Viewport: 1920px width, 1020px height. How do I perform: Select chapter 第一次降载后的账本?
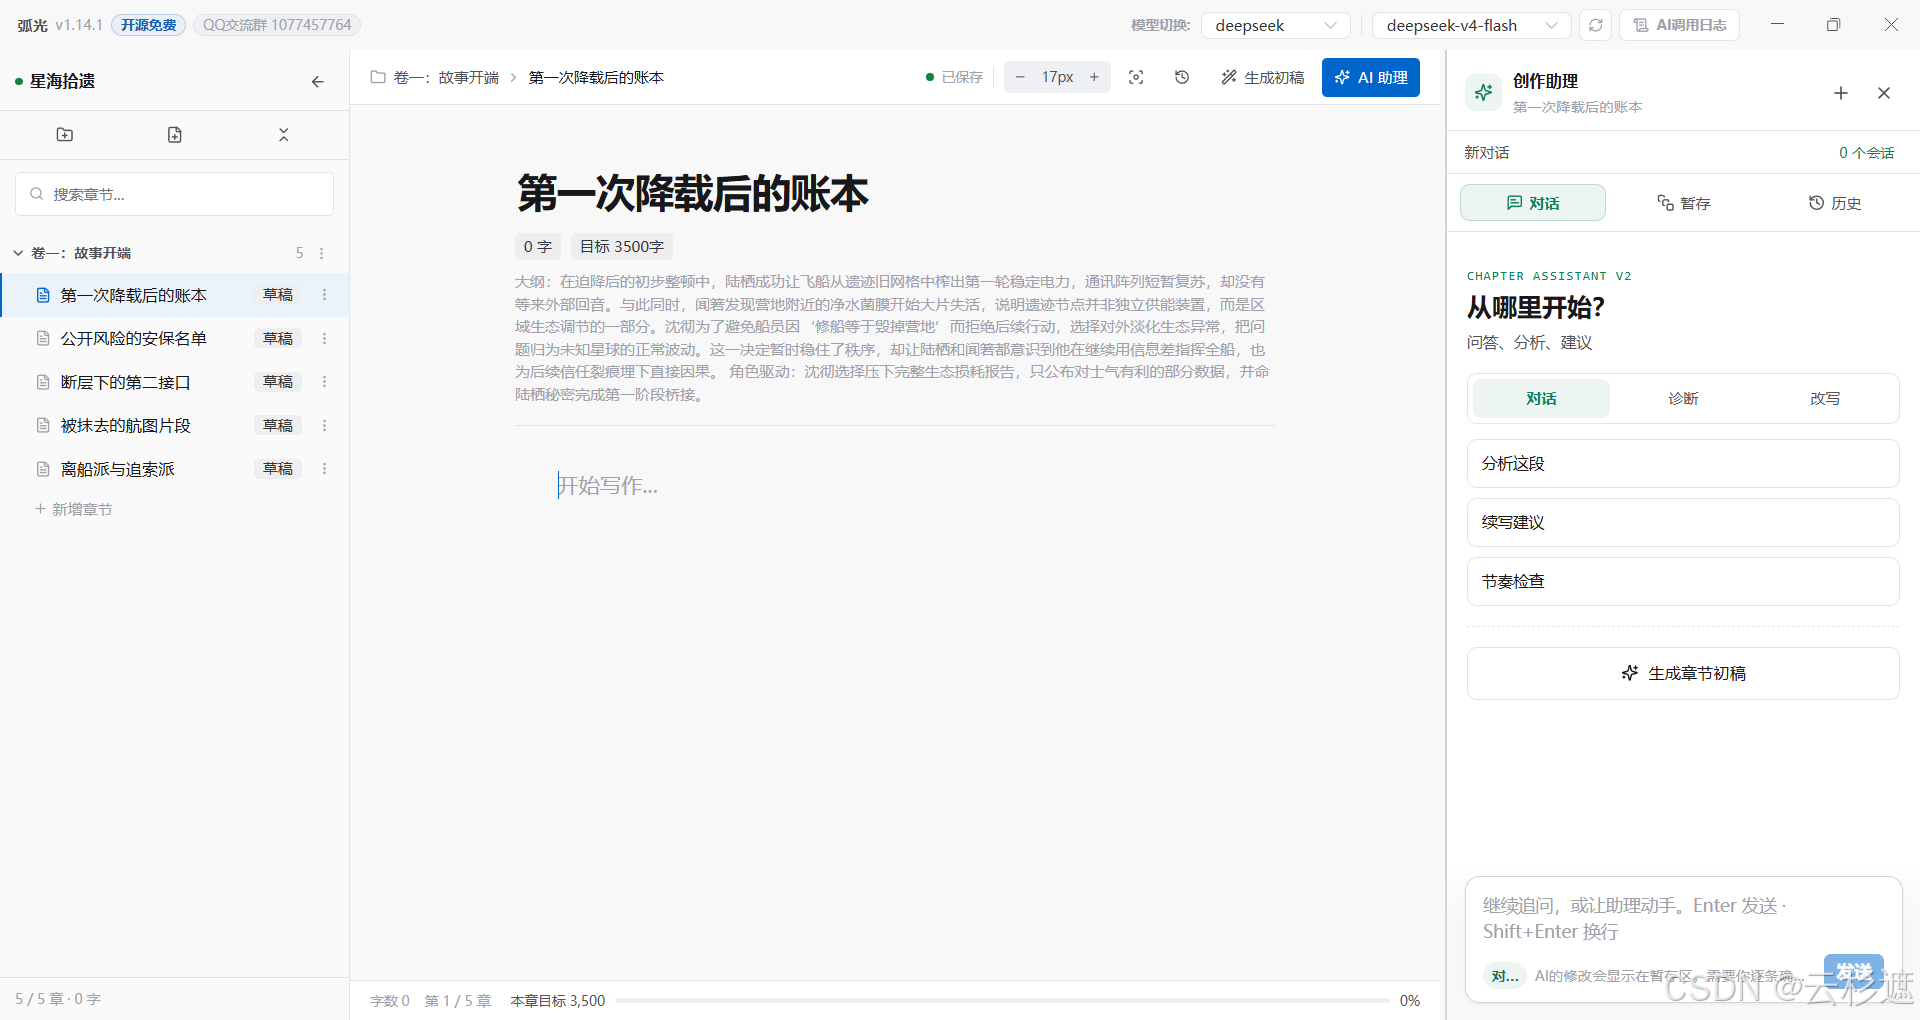134,295
